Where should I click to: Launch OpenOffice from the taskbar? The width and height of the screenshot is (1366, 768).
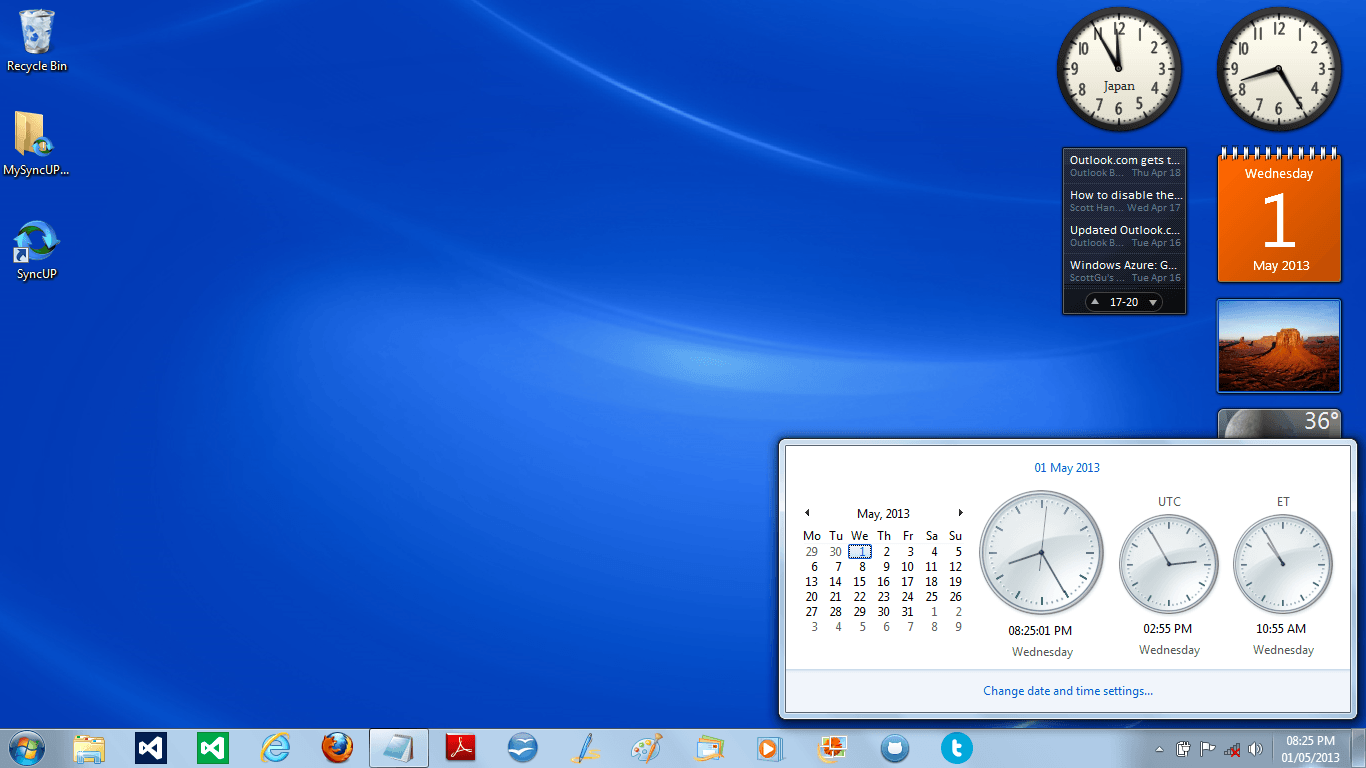522,747
